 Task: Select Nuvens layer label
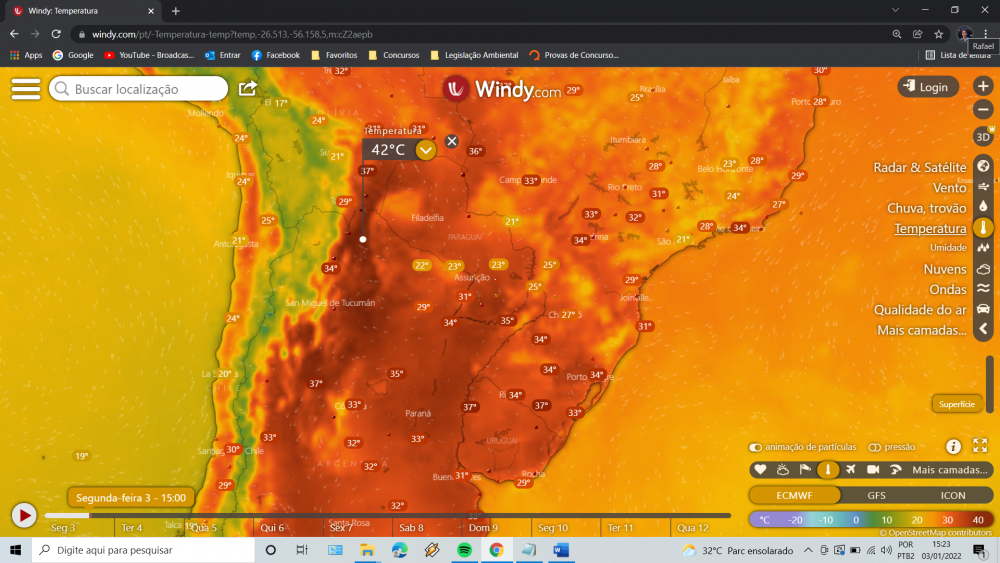coord(945,269)
